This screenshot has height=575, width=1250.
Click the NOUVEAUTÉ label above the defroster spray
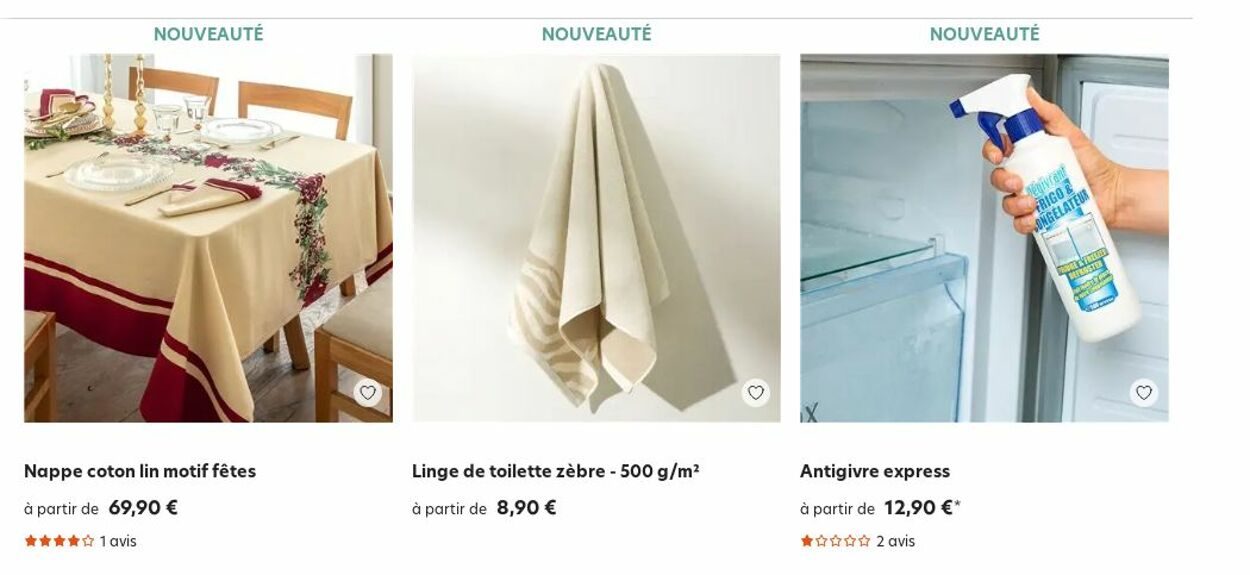tap(984, 34)
